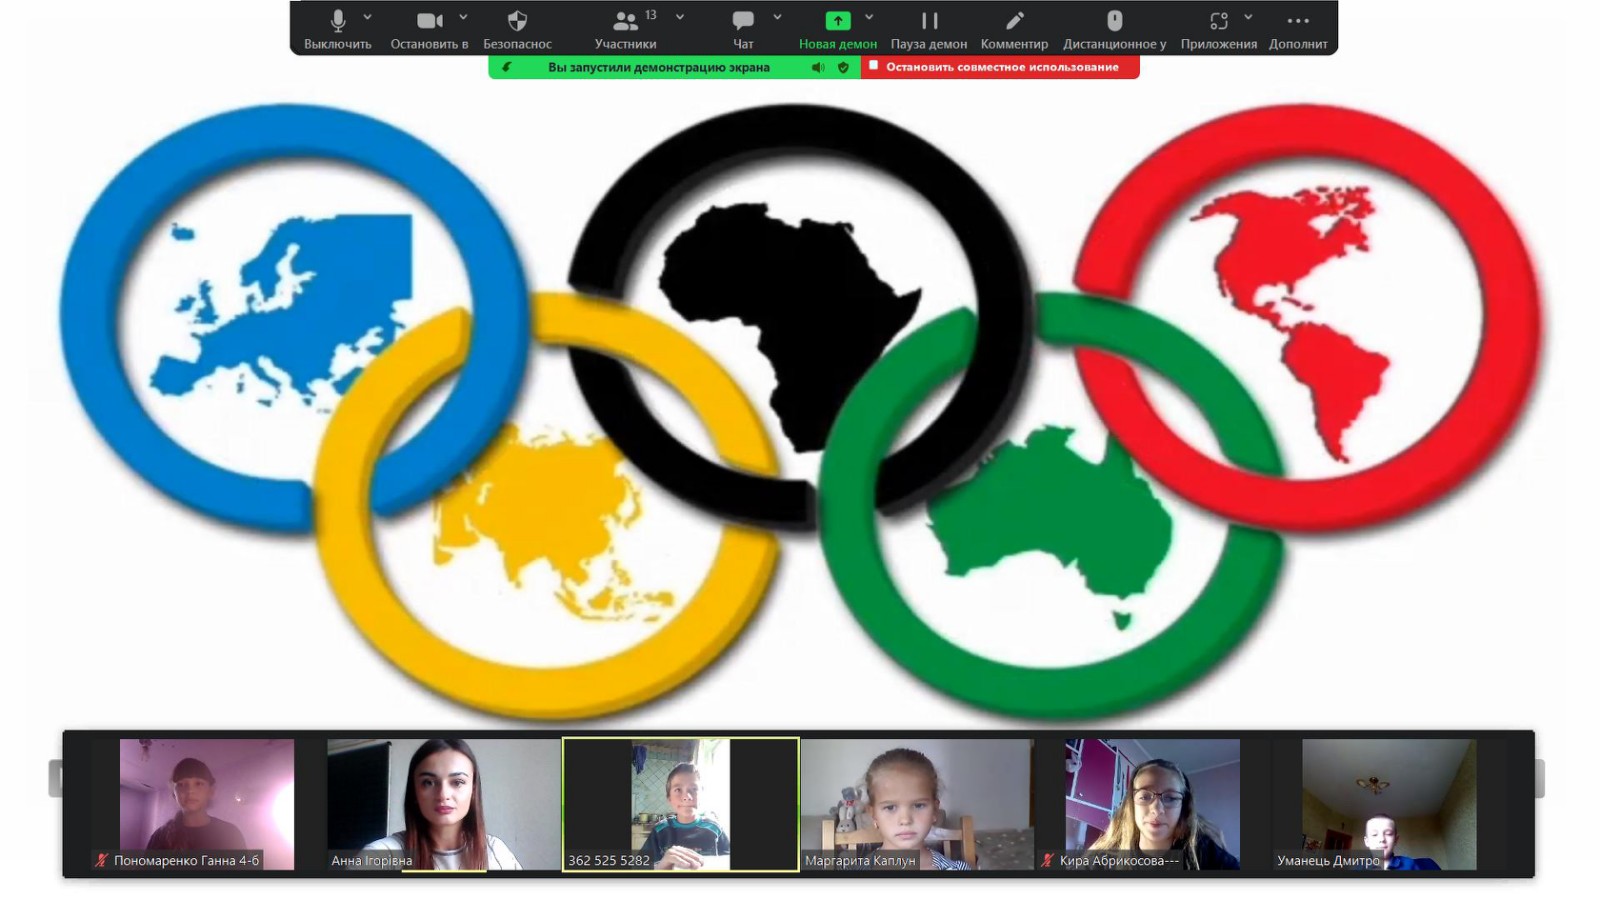Expand arrow next to Приложения

(1248, 17)
